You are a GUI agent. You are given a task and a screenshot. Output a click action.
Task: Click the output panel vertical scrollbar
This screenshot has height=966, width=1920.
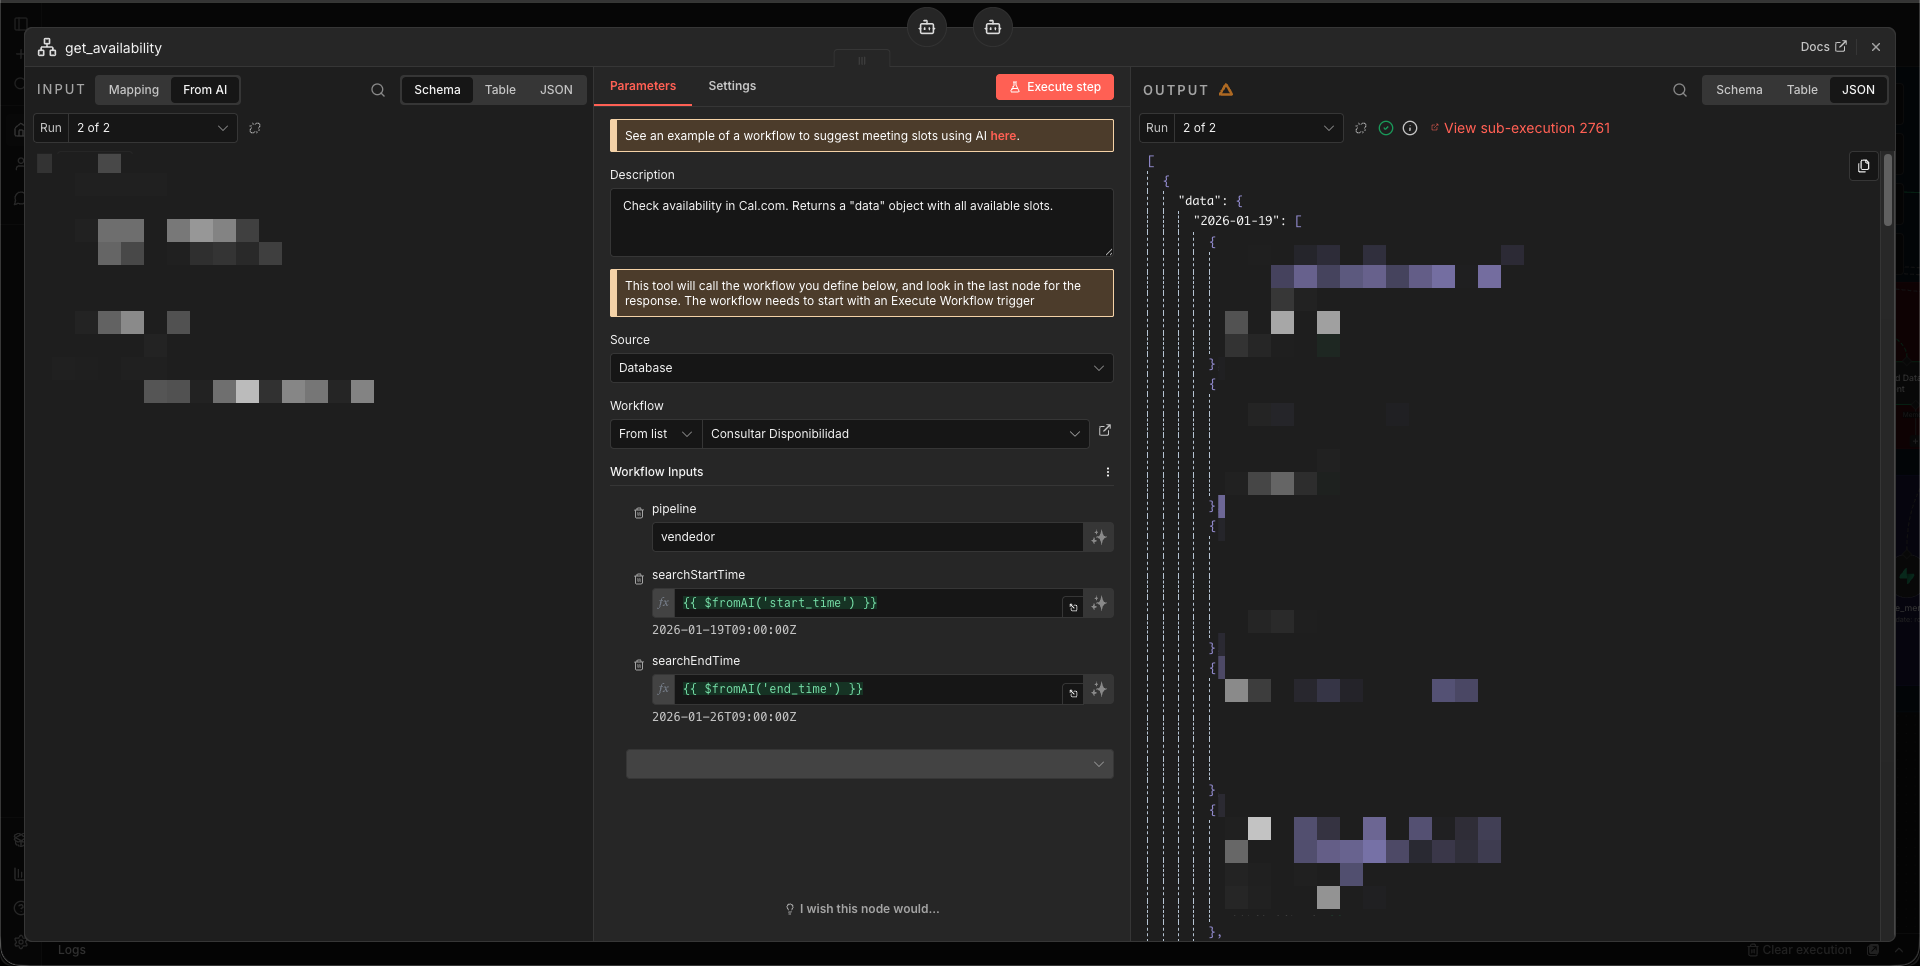pyautogui.click(x=1888, y=190)
